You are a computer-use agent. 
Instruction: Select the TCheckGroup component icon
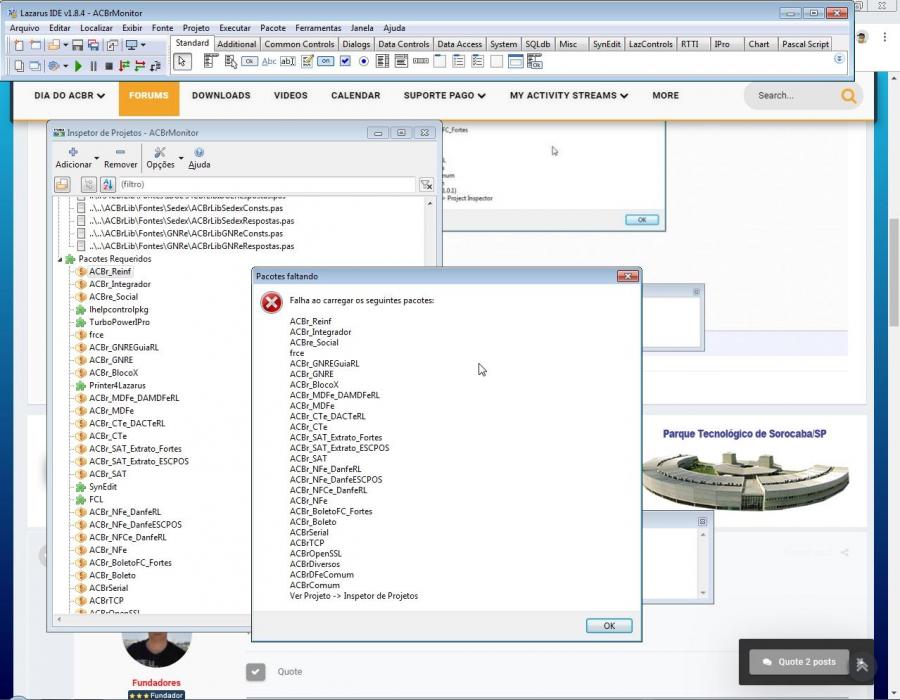[x=478, y=61]
